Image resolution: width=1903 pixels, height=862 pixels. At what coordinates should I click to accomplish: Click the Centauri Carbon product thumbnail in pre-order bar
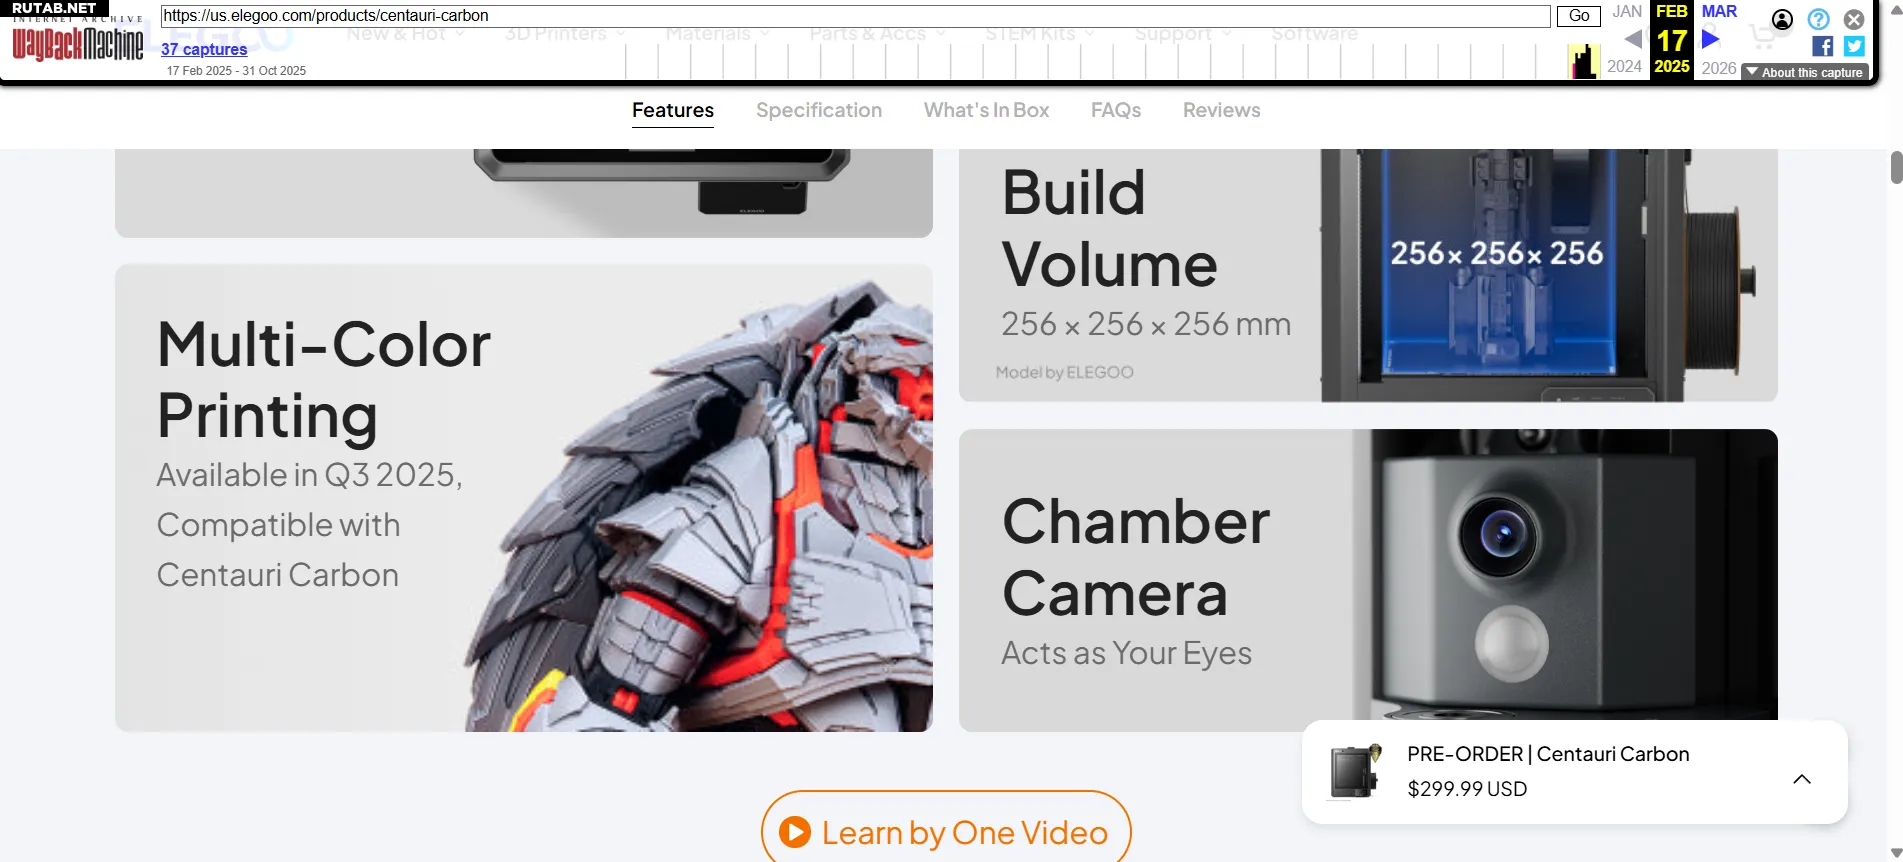pos(1355,772)
